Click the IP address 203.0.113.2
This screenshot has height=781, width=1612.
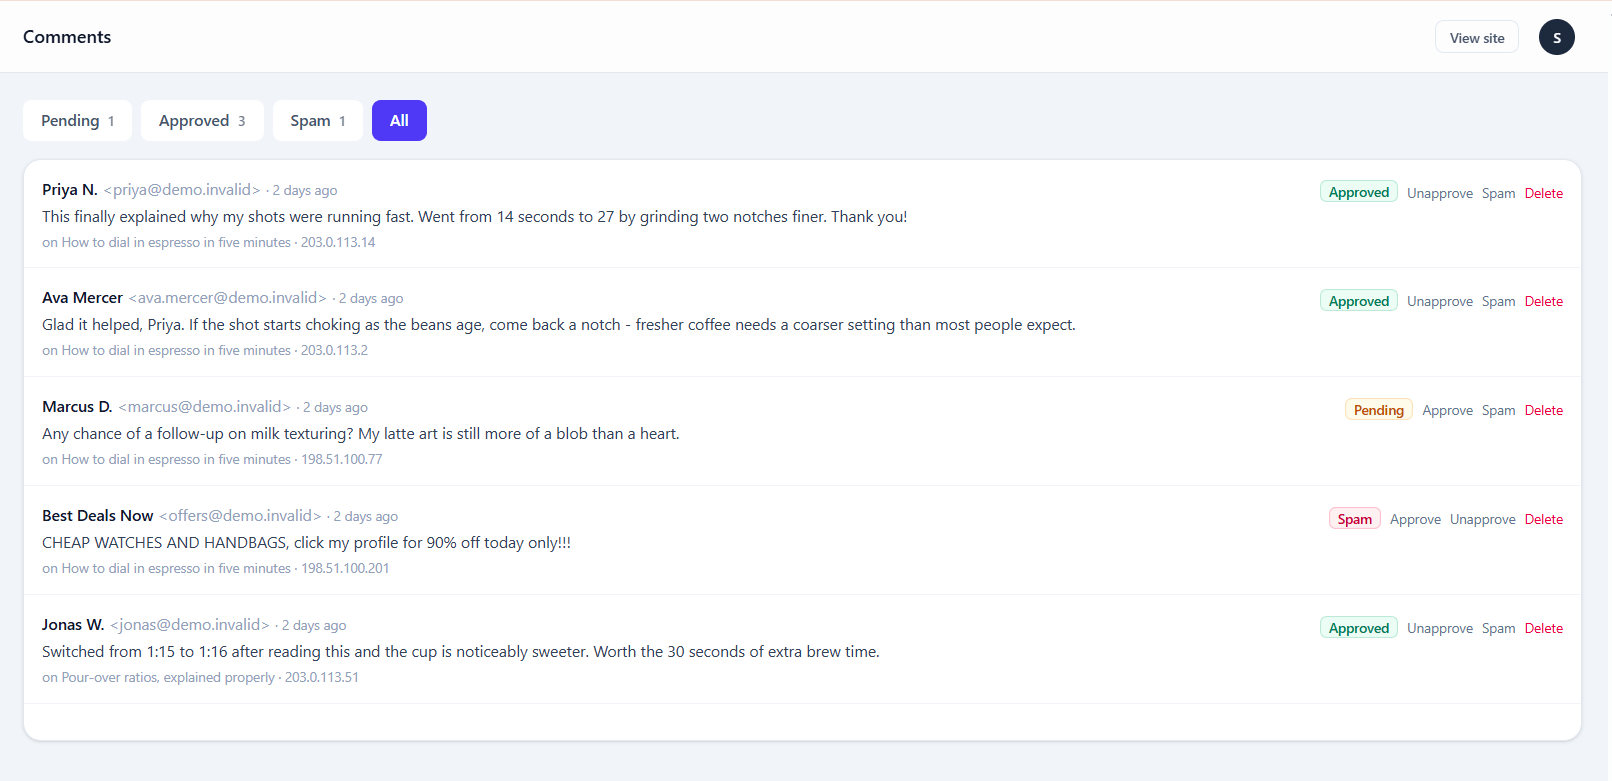(x=334, y=350)
